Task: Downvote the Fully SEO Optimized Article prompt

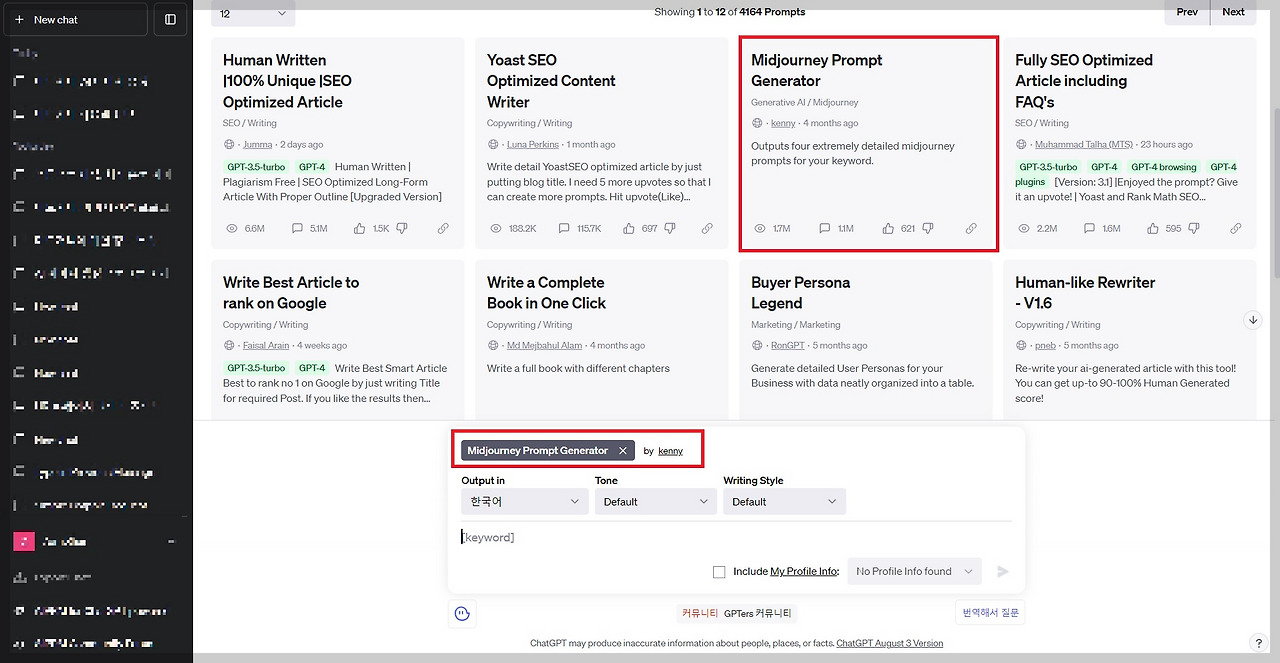Action: tap(1192, 228)
